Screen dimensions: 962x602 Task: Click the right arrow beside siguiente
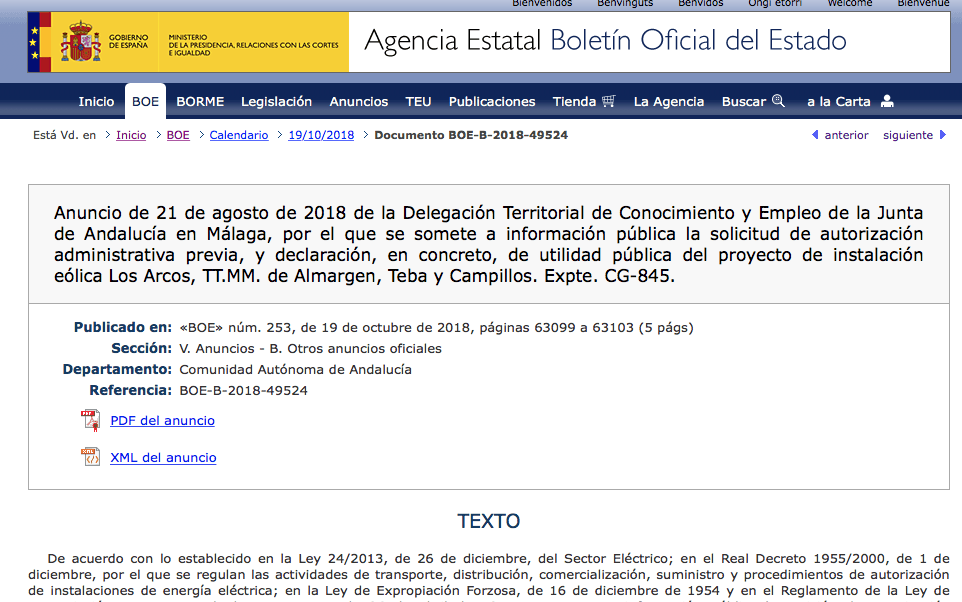pos(943,134)
